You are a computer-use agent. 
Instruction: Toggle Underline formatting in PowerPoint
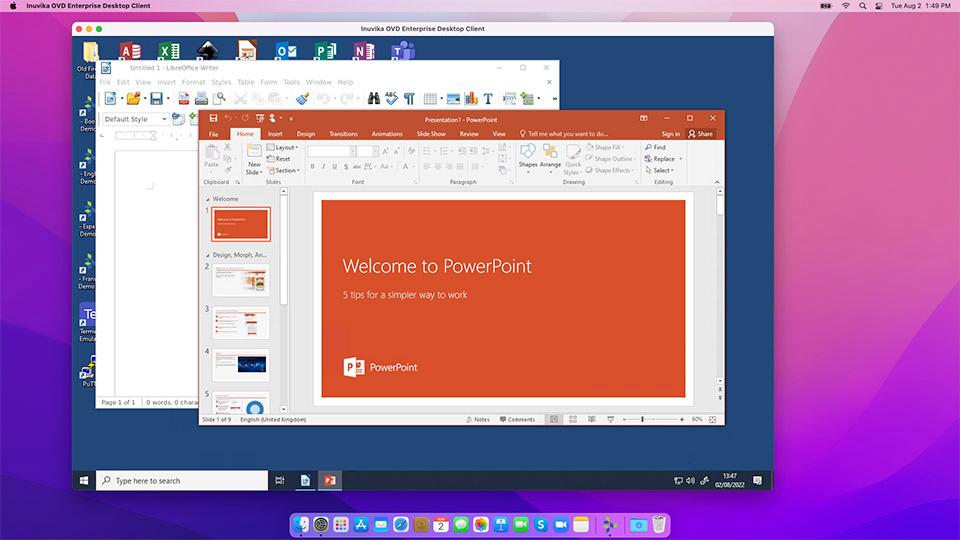334,167
